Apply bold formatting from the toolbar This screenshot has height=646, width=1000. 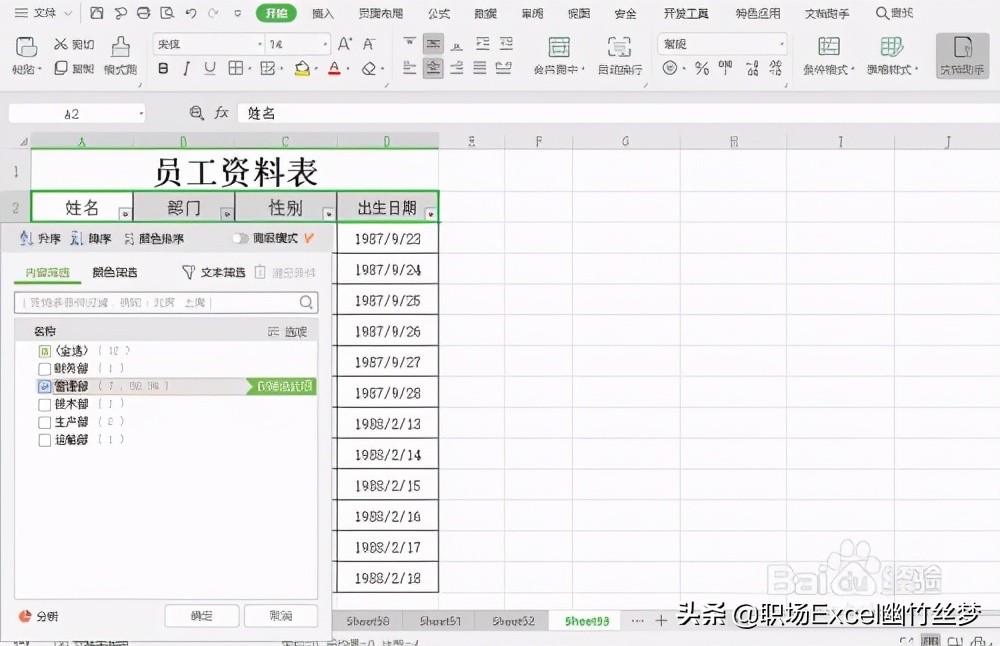(x=162, y=68)
